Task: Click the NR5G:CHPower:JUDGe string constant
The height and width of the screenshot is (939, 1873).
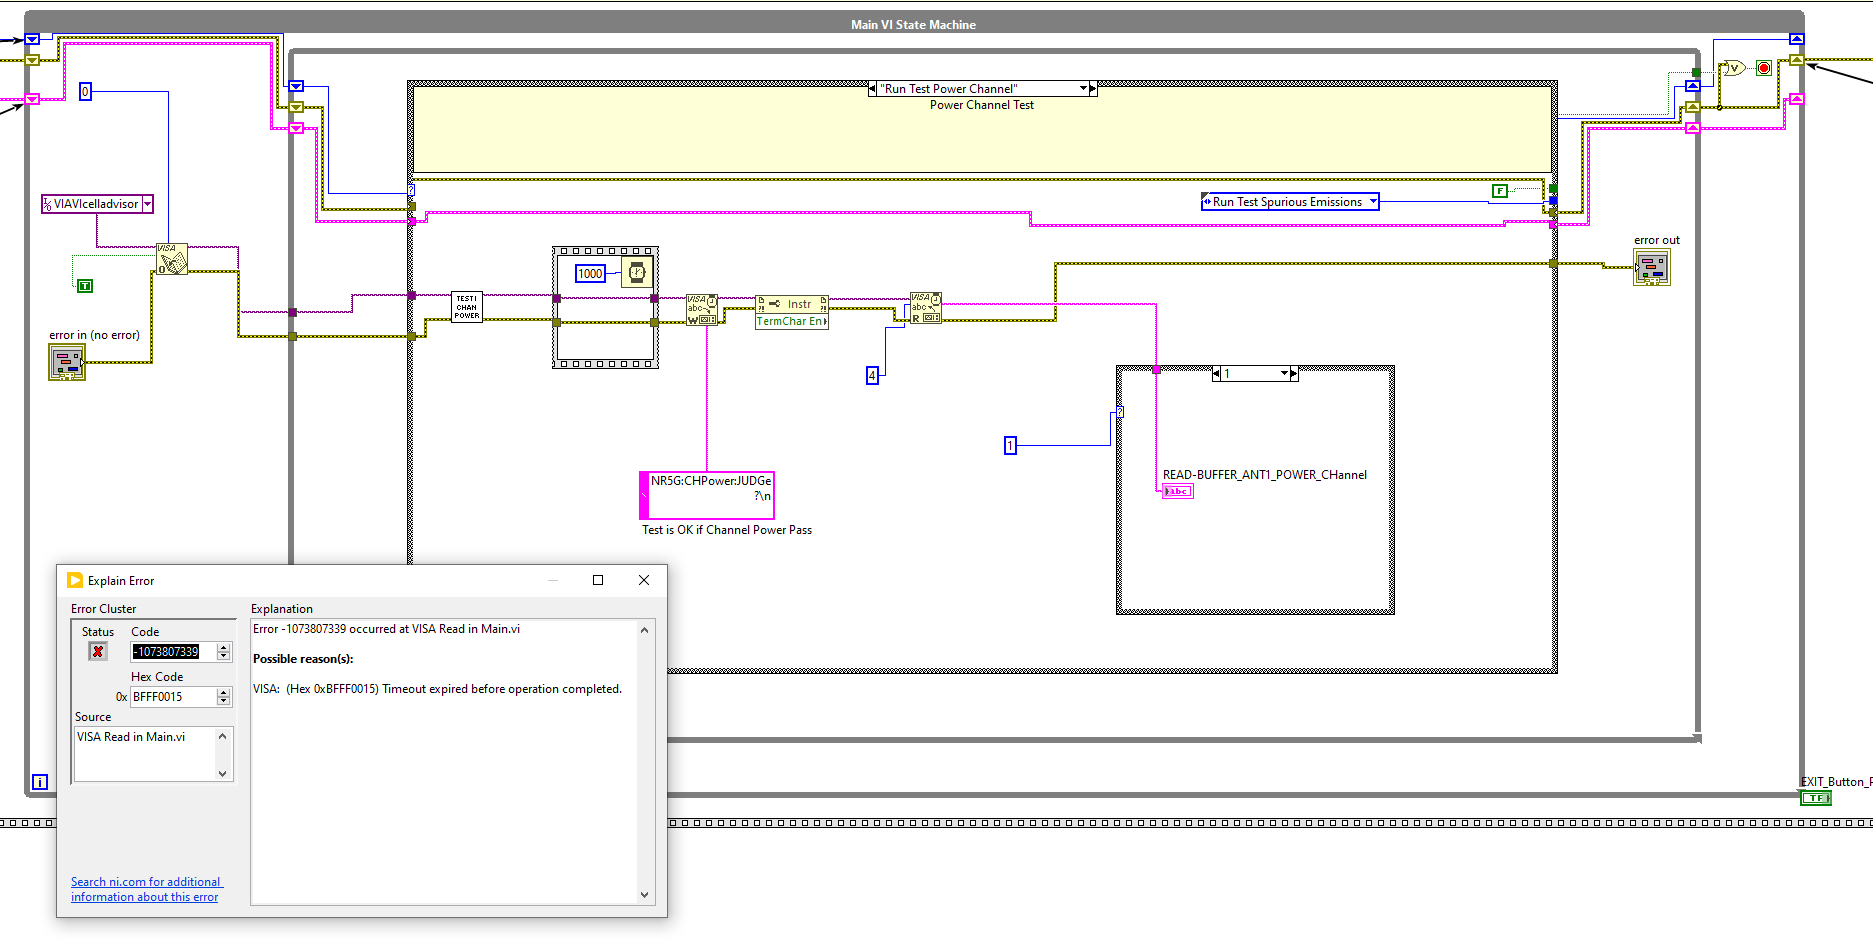Action: click(x=707, y=495)
